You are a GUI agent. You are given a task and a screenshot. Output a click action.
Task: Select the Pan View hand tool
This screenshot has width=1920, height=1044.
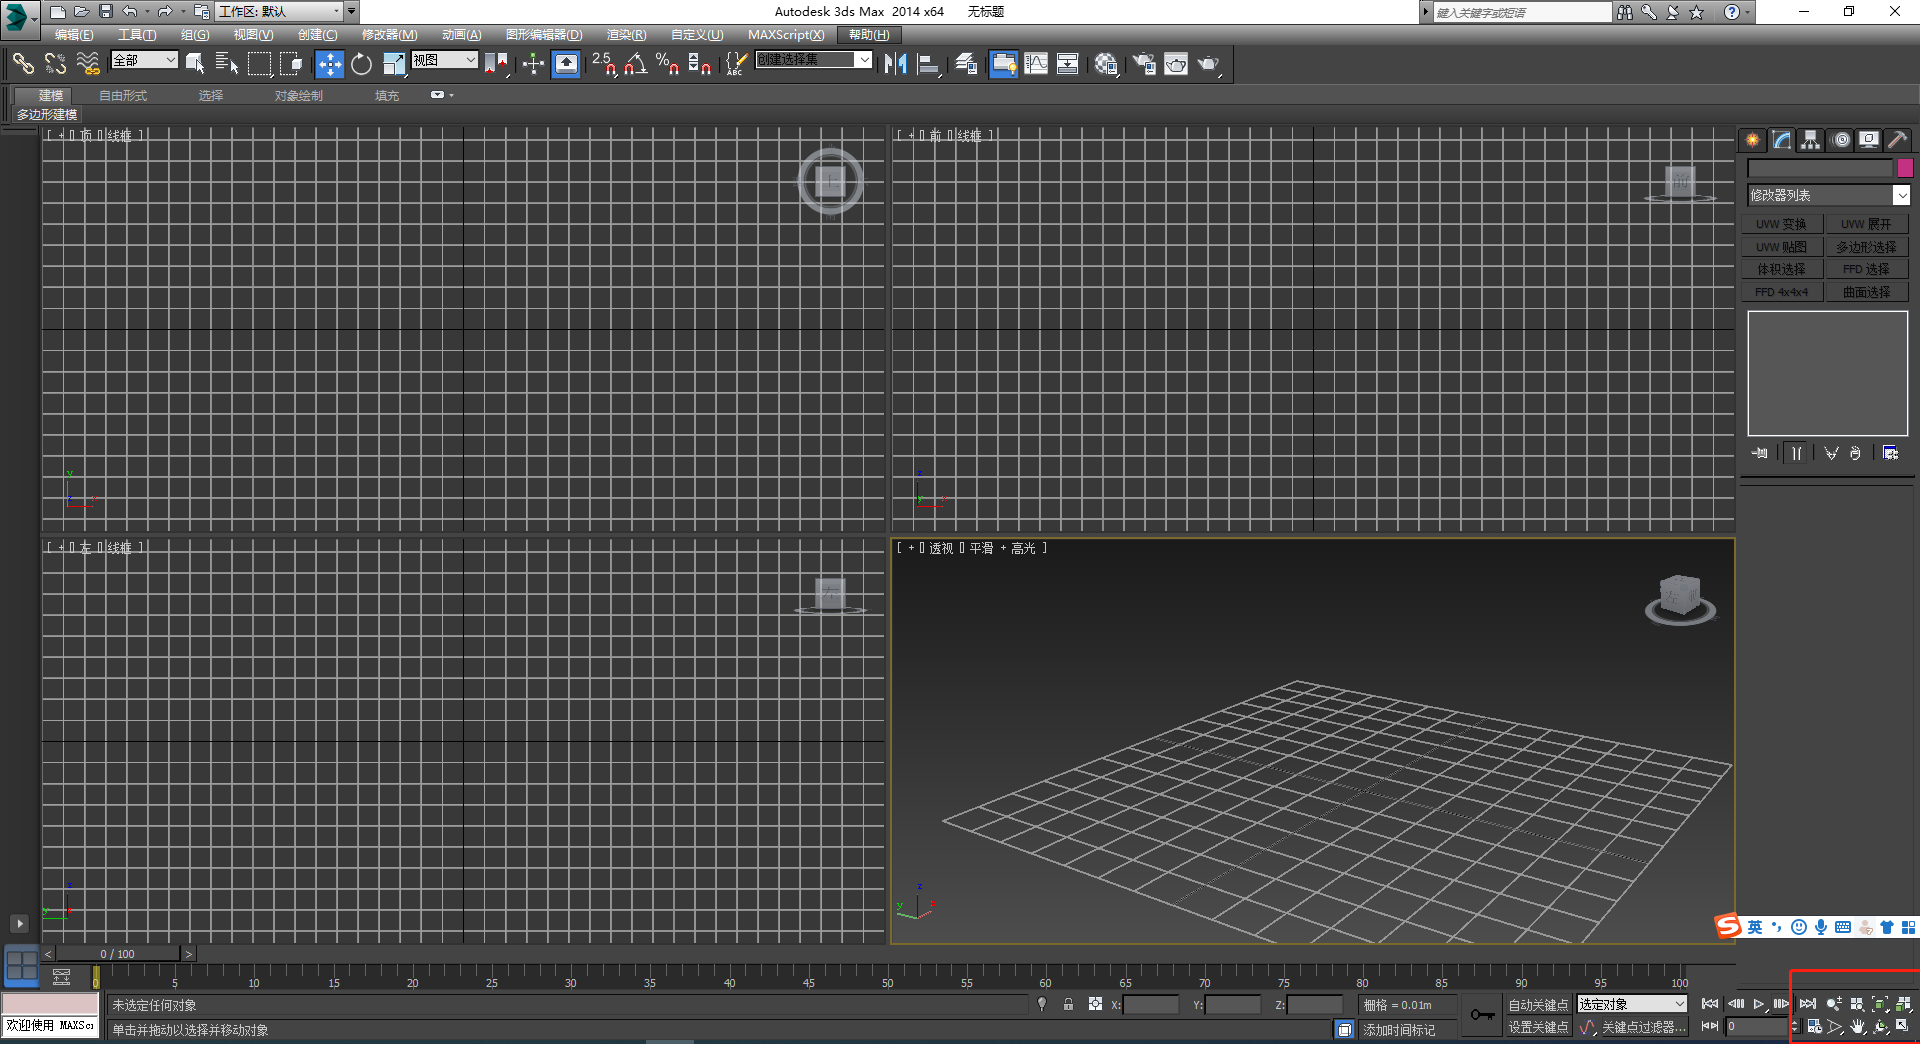pos(1858,1027)
